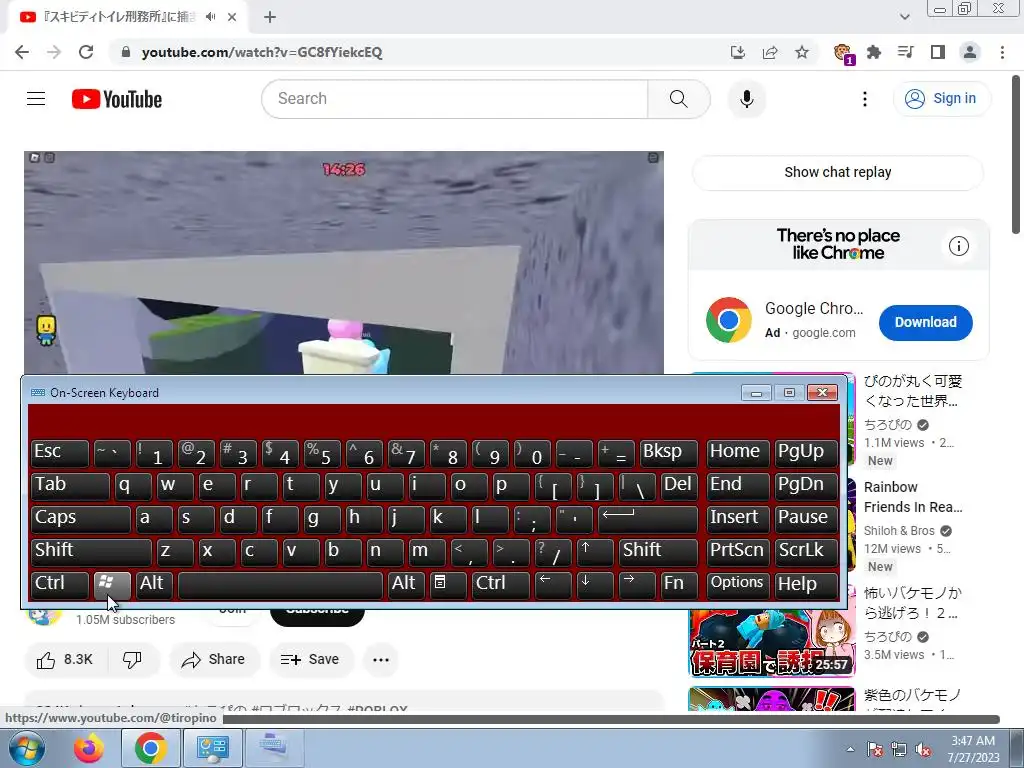Click the Share button under video
The height and width of the screenshot is (768, 1024).
click(x=213, y=660)
